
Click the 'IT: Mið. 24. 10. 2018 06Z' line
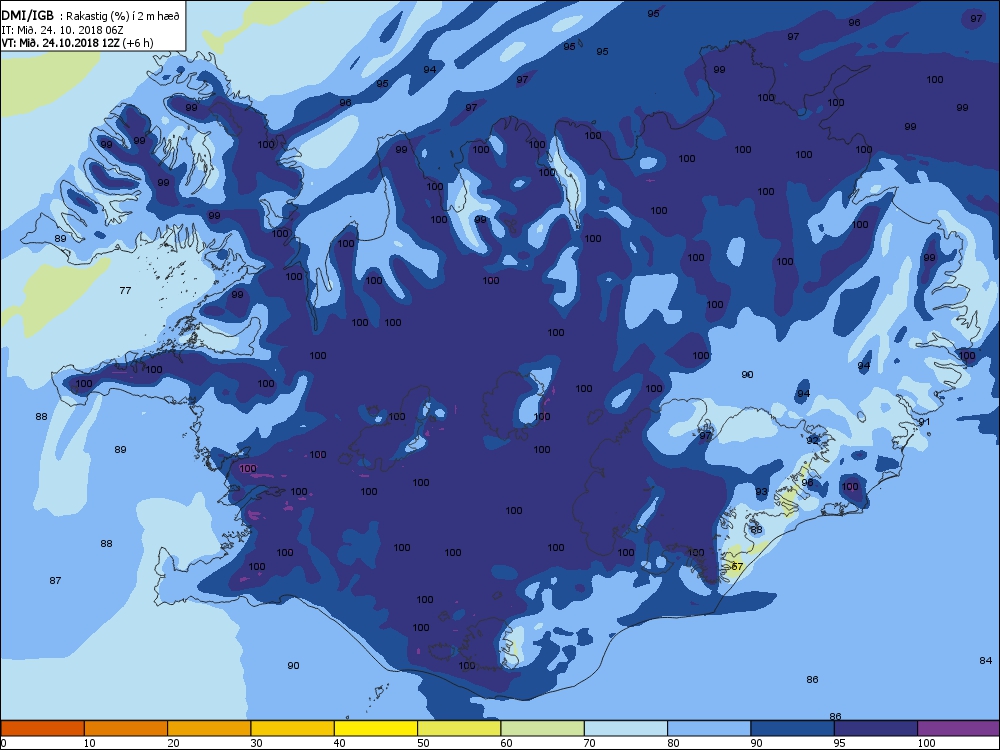[x=62, y=30]
